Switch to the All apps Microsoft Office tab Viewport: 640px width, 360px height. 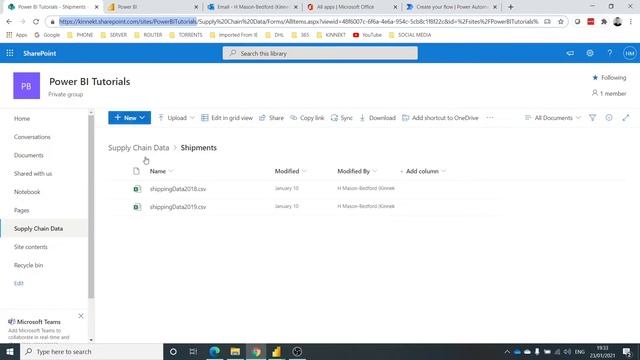(352, 7)
